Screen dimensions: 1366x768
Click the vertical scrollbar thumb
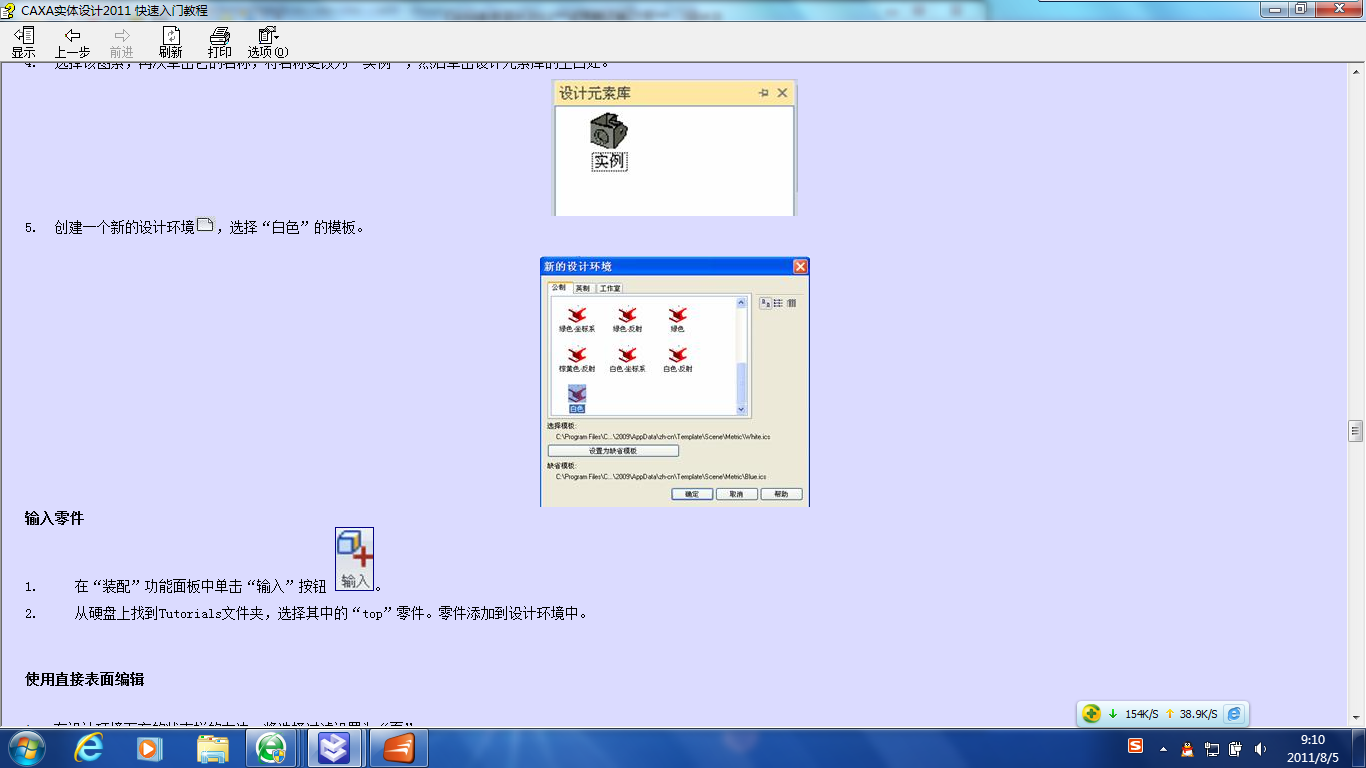[x=1356, y=430]
